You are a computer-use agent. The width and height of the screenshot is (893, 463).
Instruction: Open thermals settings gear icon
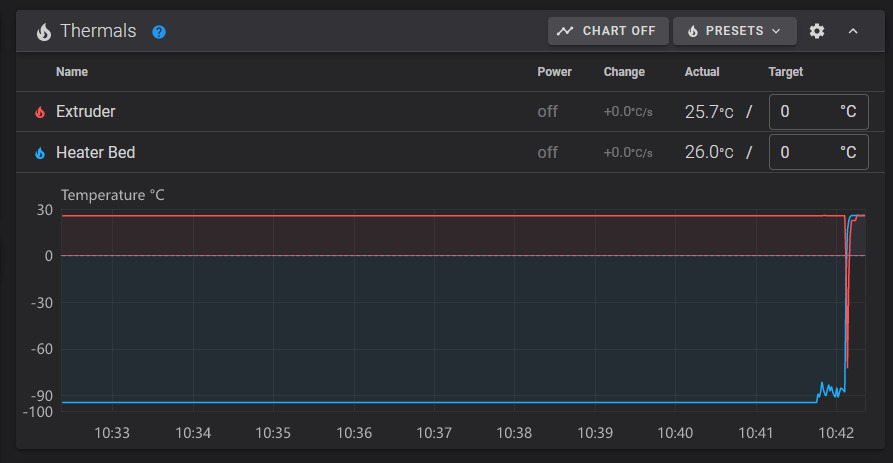[817, 31]
